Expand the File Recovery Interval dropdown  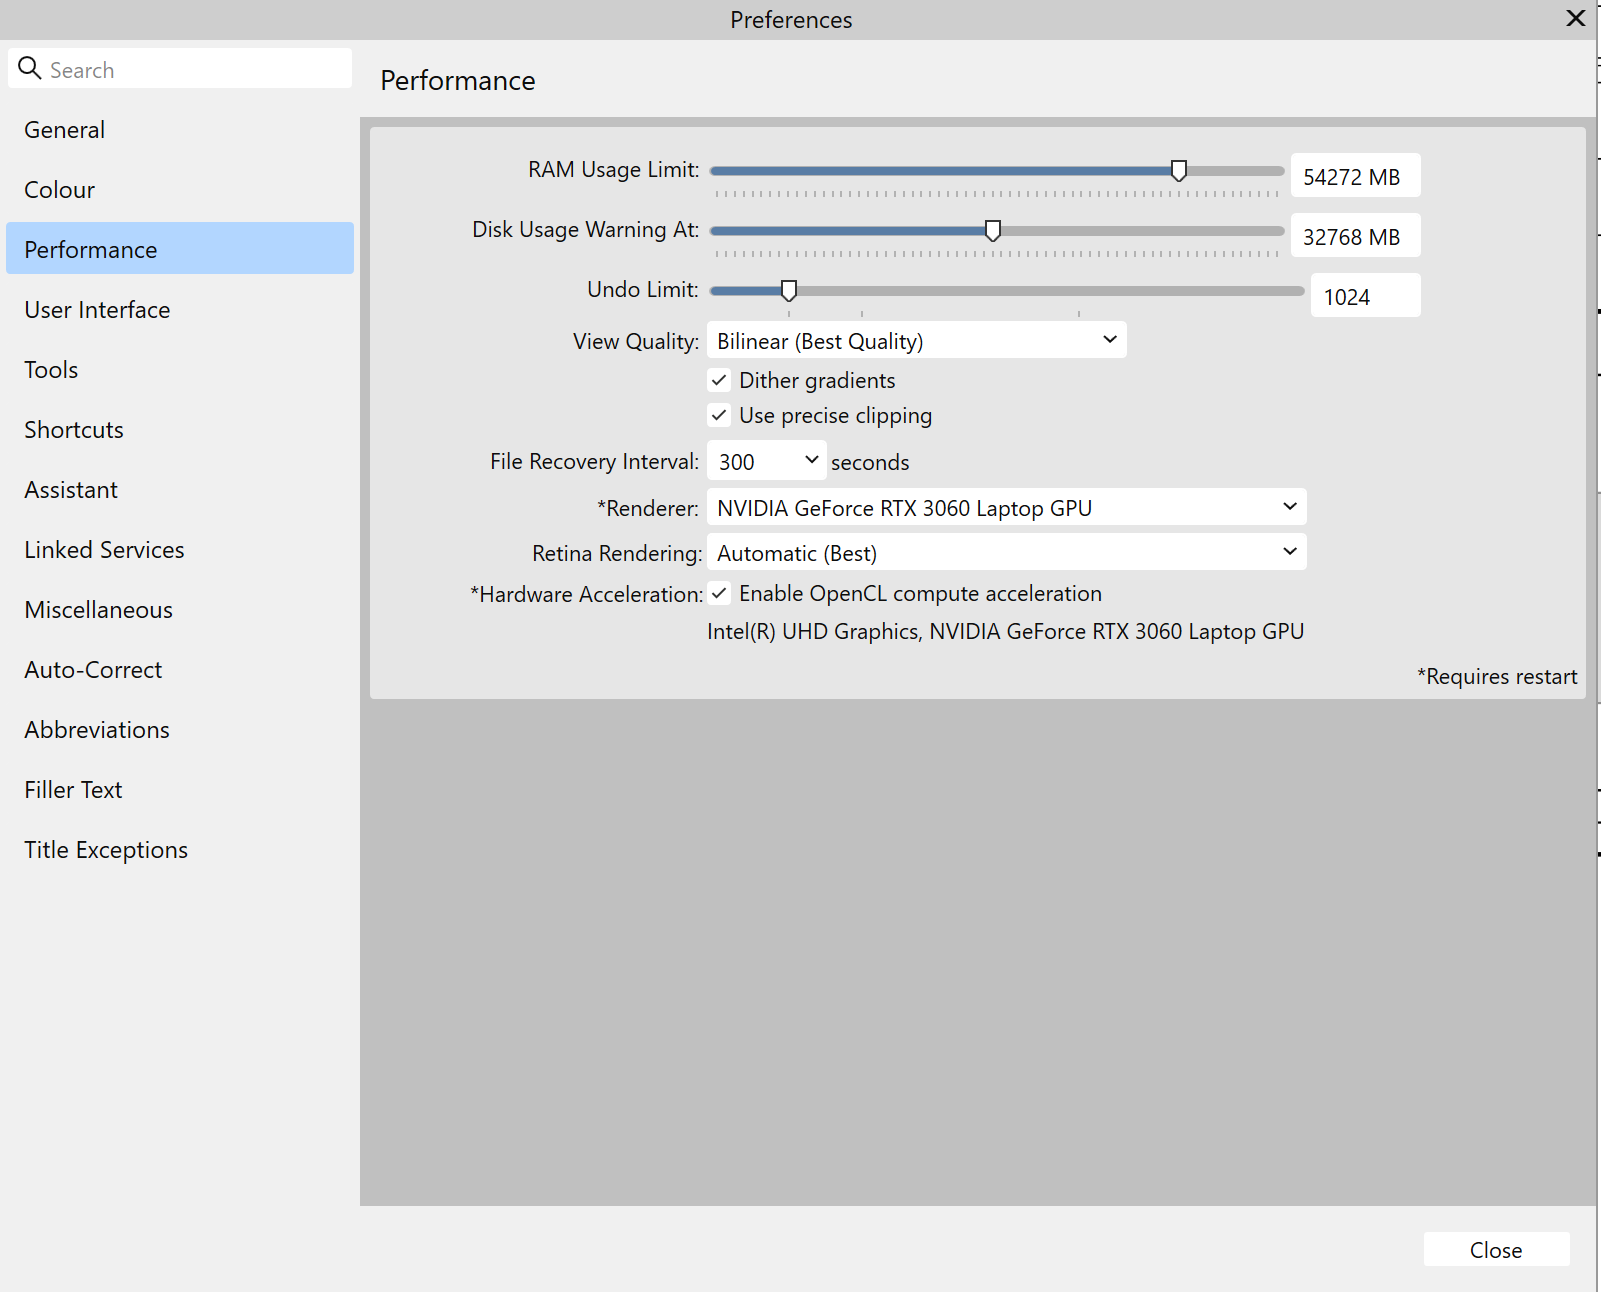coord(766,461)
